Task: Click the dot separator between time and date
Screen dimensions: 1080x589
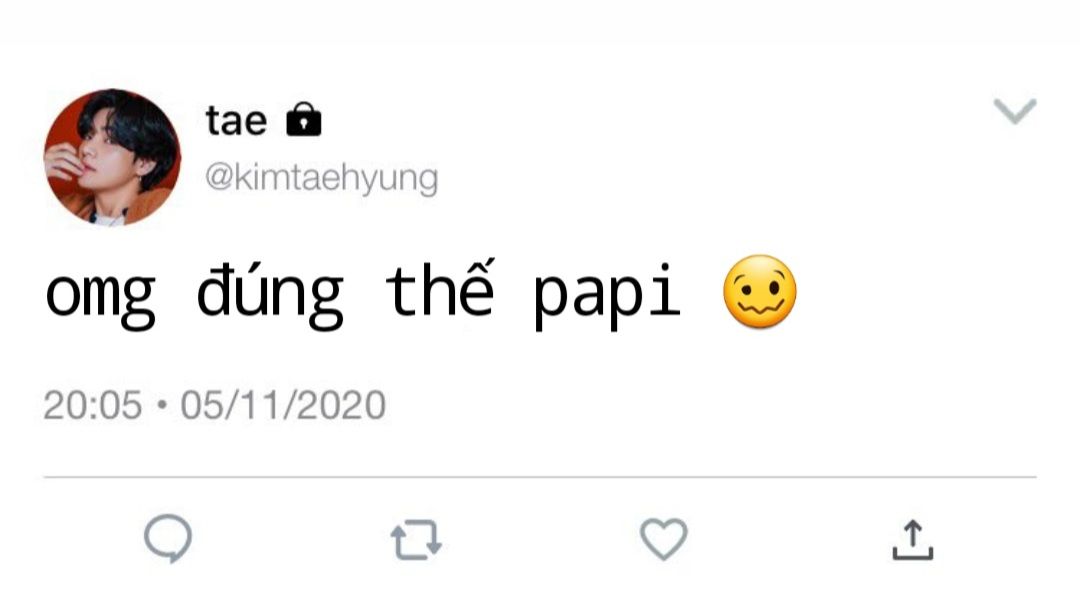Action: pyautogui.click(x=161, y=405)
